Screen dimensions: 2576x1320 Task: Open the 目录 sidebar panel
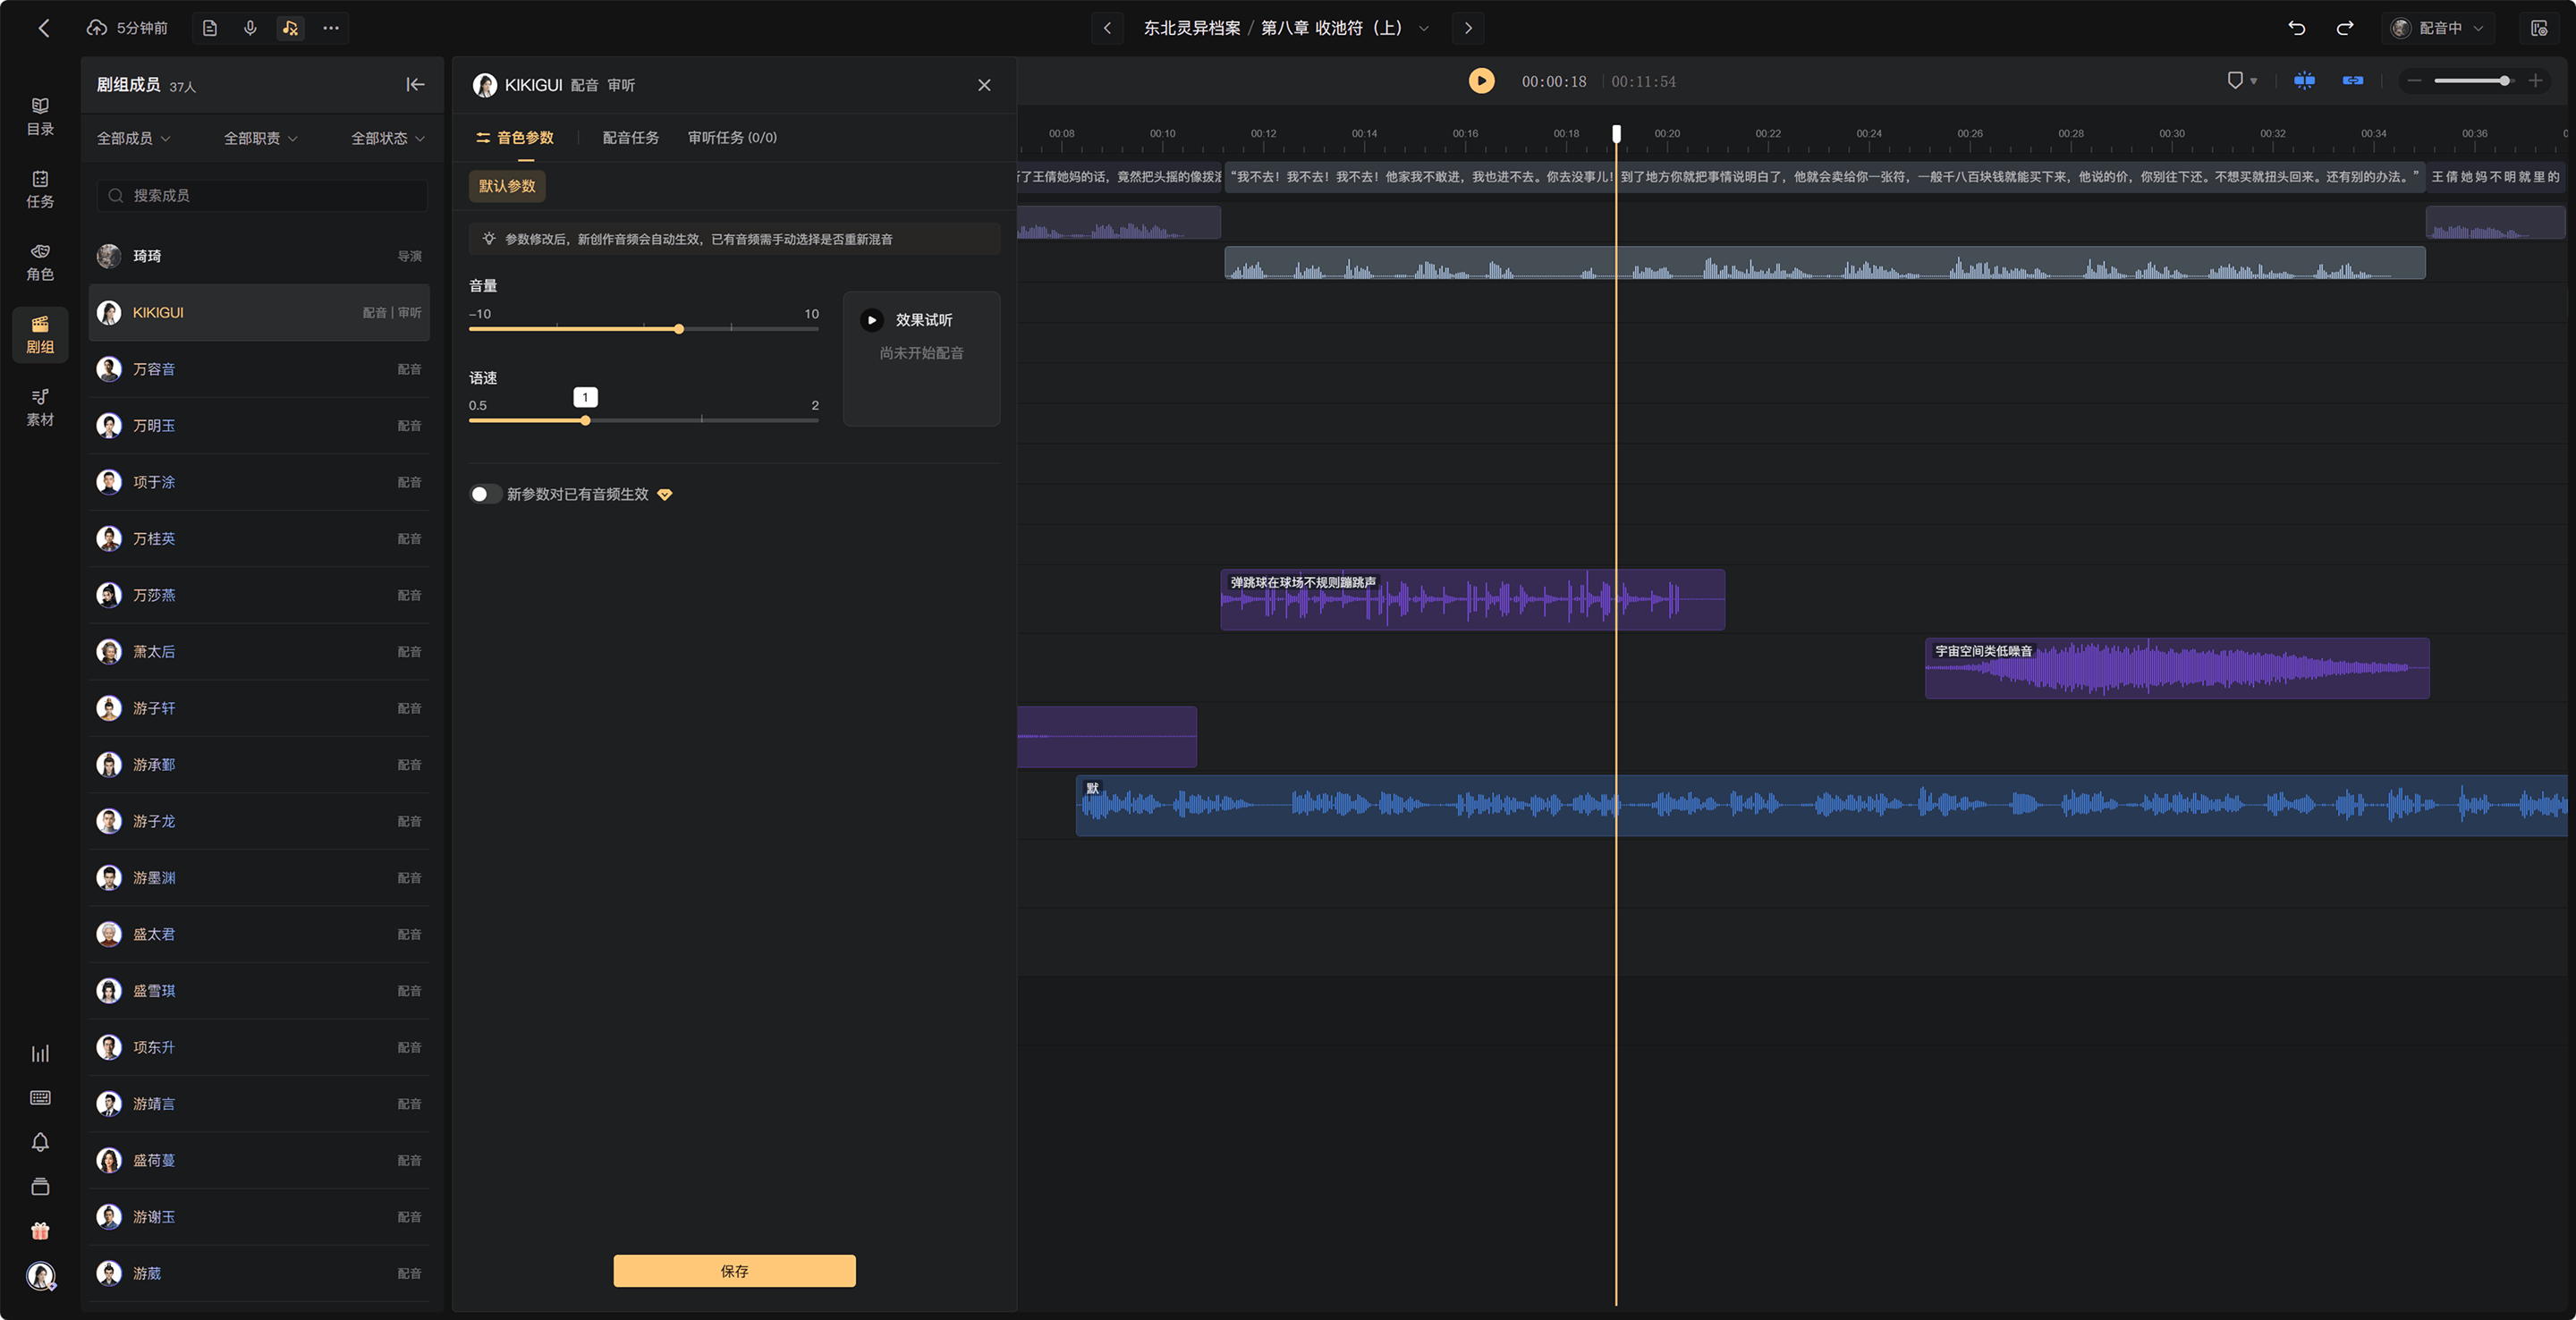click(x=40, y=116)
